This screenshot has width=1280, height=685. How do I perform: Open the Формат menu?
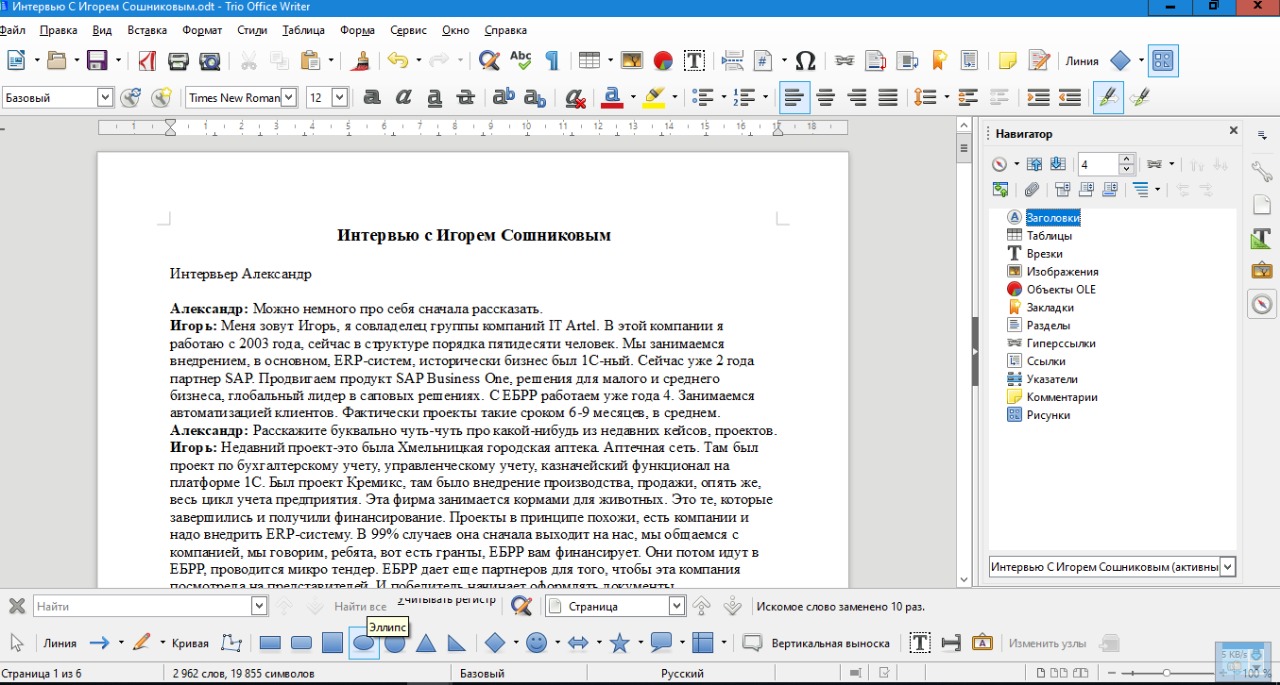pyautogui.click(x=203, y=30)
